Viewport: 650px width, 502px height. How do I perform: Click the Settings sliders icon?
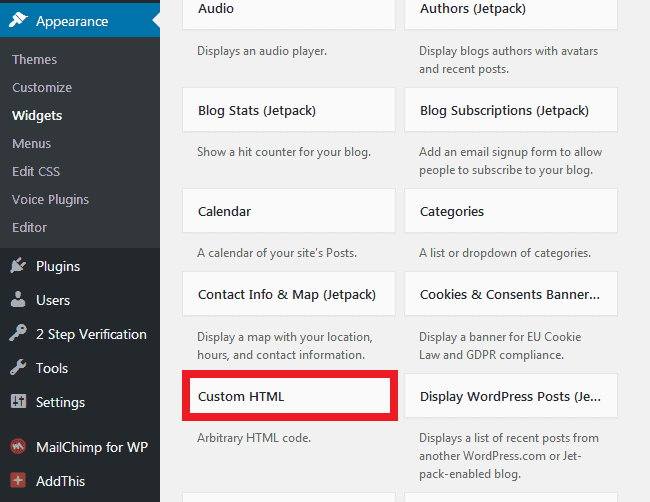pos(18,401)
